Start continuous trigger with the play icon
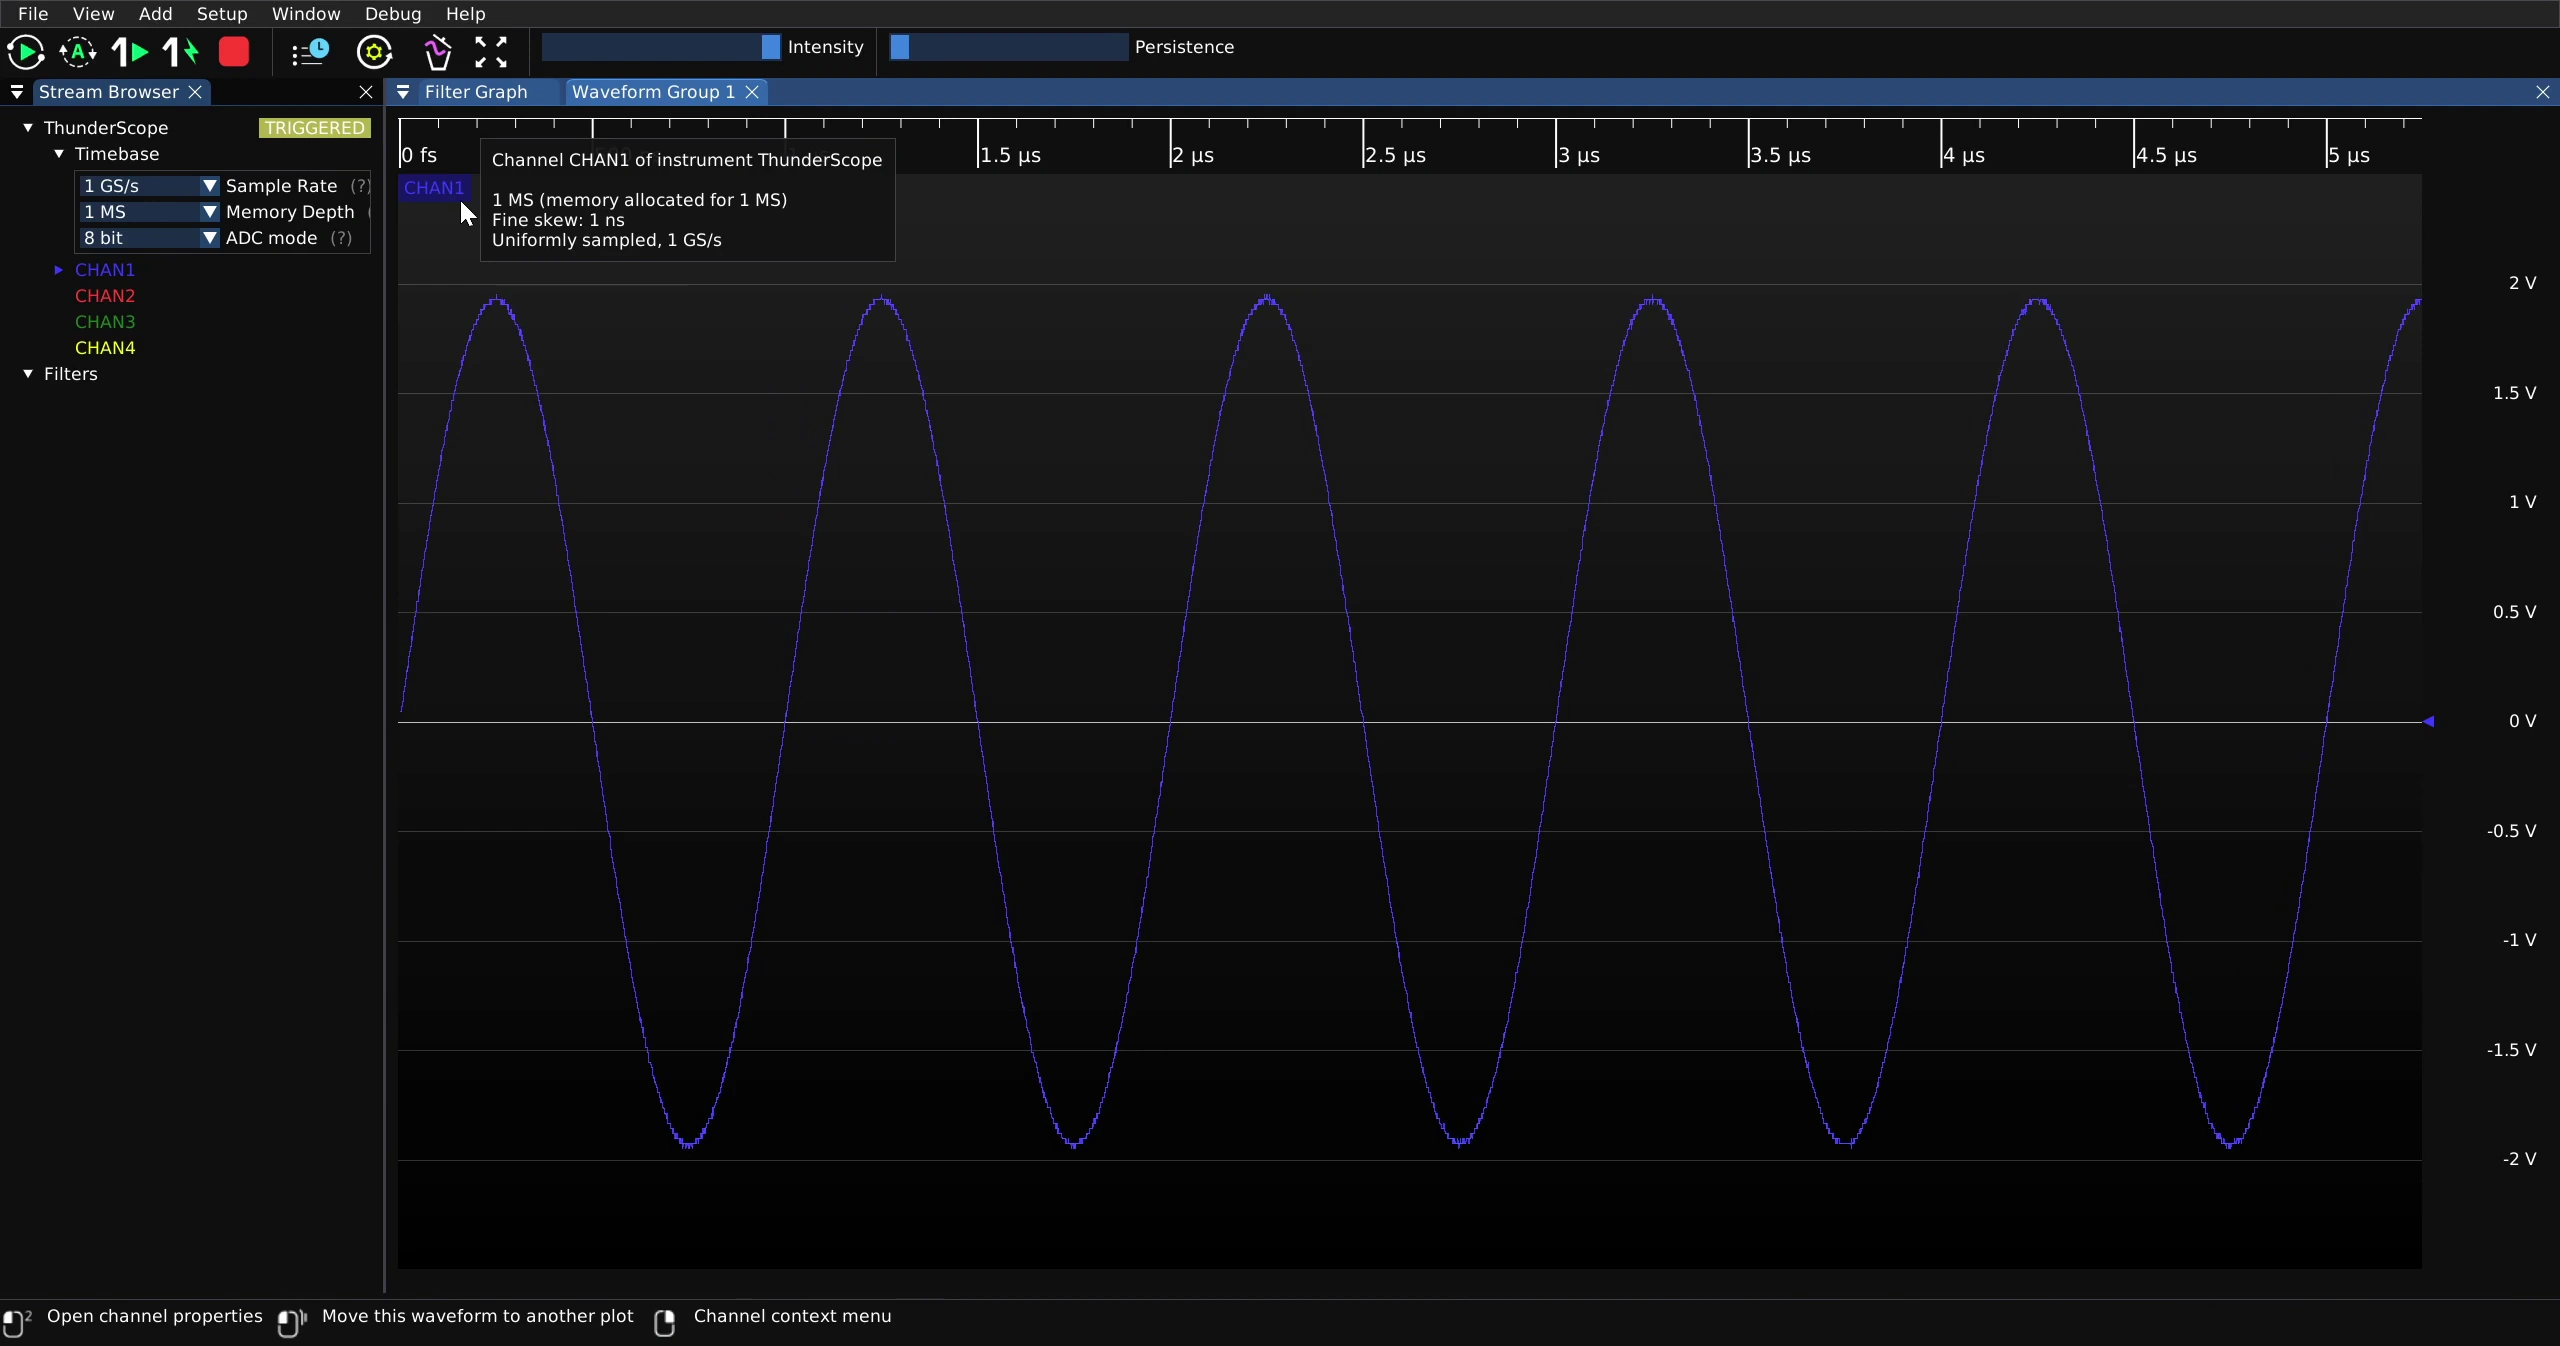Viewport: 2560px width, 1346px height. click(25, 52)
